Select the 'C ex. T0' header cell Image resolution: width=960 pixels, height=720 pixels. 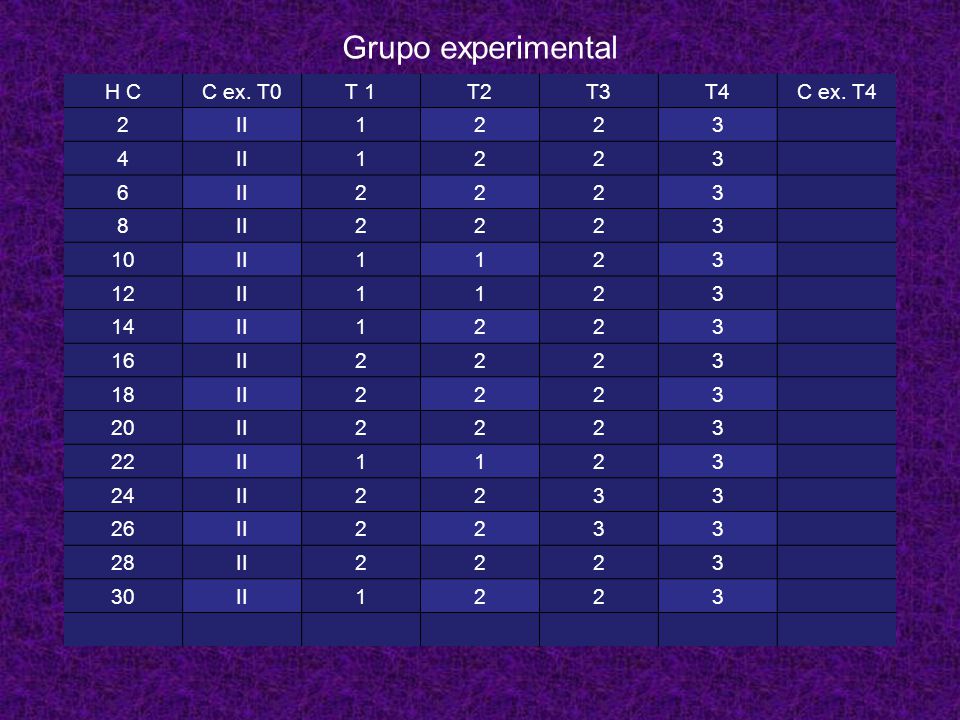tap(242, 91)
